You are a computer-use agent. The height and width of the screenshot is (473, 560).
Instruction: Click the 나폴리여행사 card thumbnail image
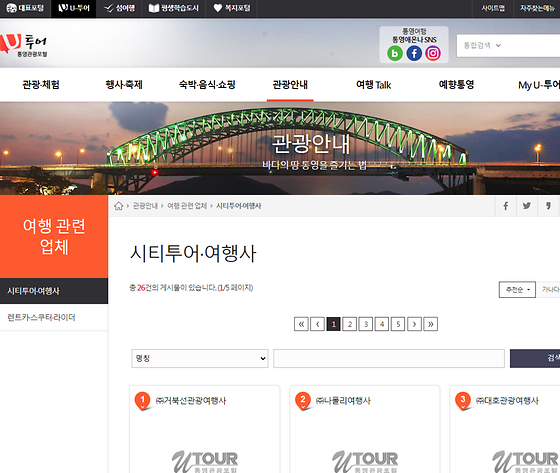pos(365,461)
